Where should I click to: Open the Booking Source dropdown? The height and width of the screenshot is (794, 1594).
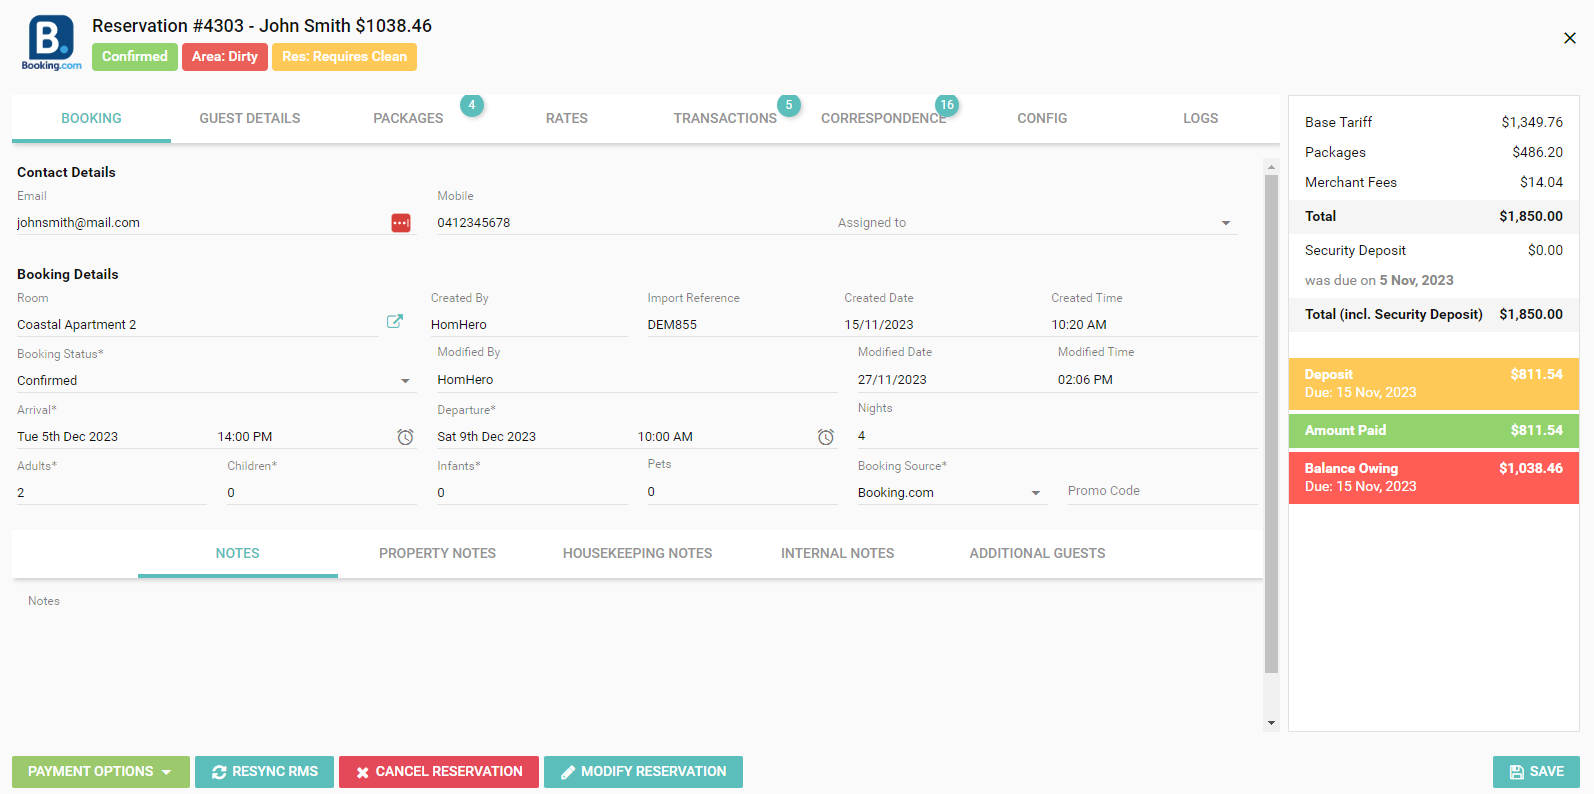1035,493
